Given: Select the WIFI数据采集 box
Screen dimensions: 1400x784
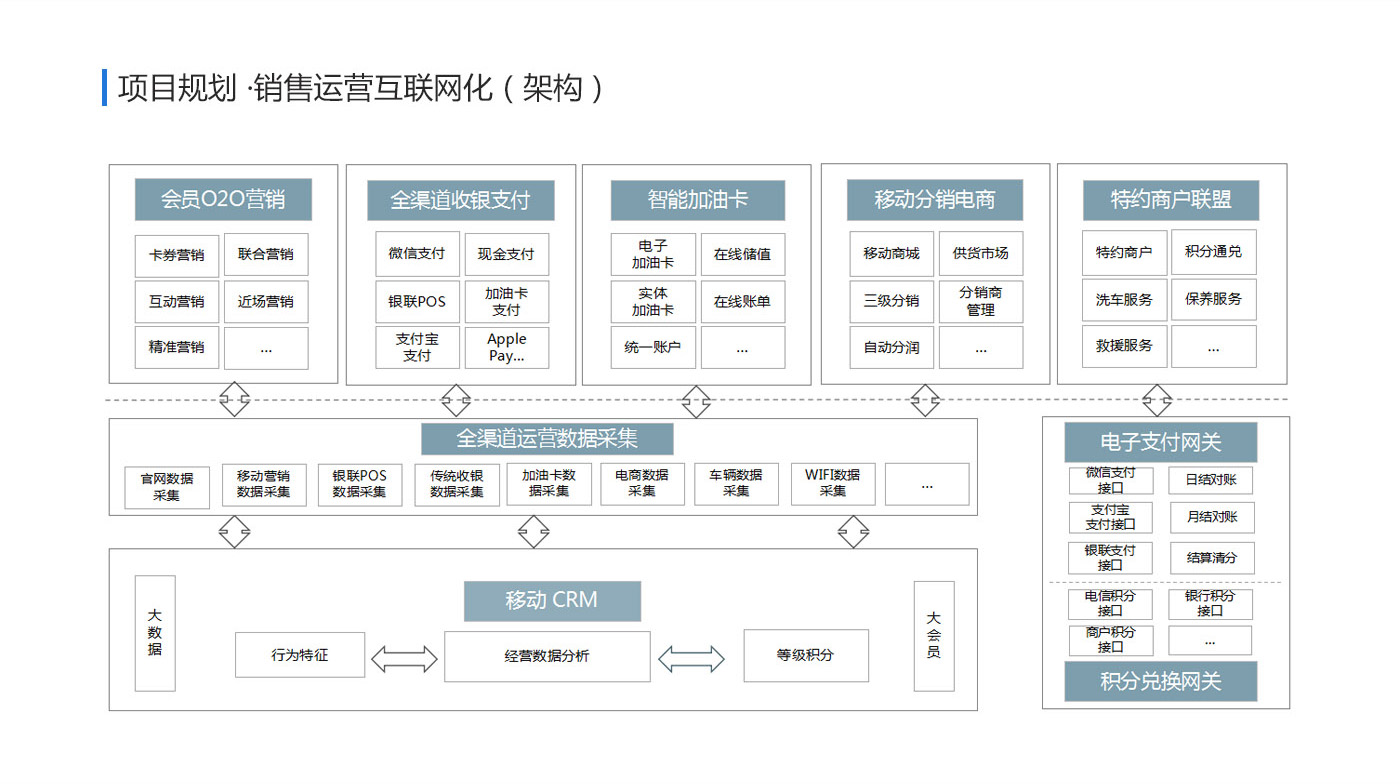Looking at the screenshot, I should point(833,484).
